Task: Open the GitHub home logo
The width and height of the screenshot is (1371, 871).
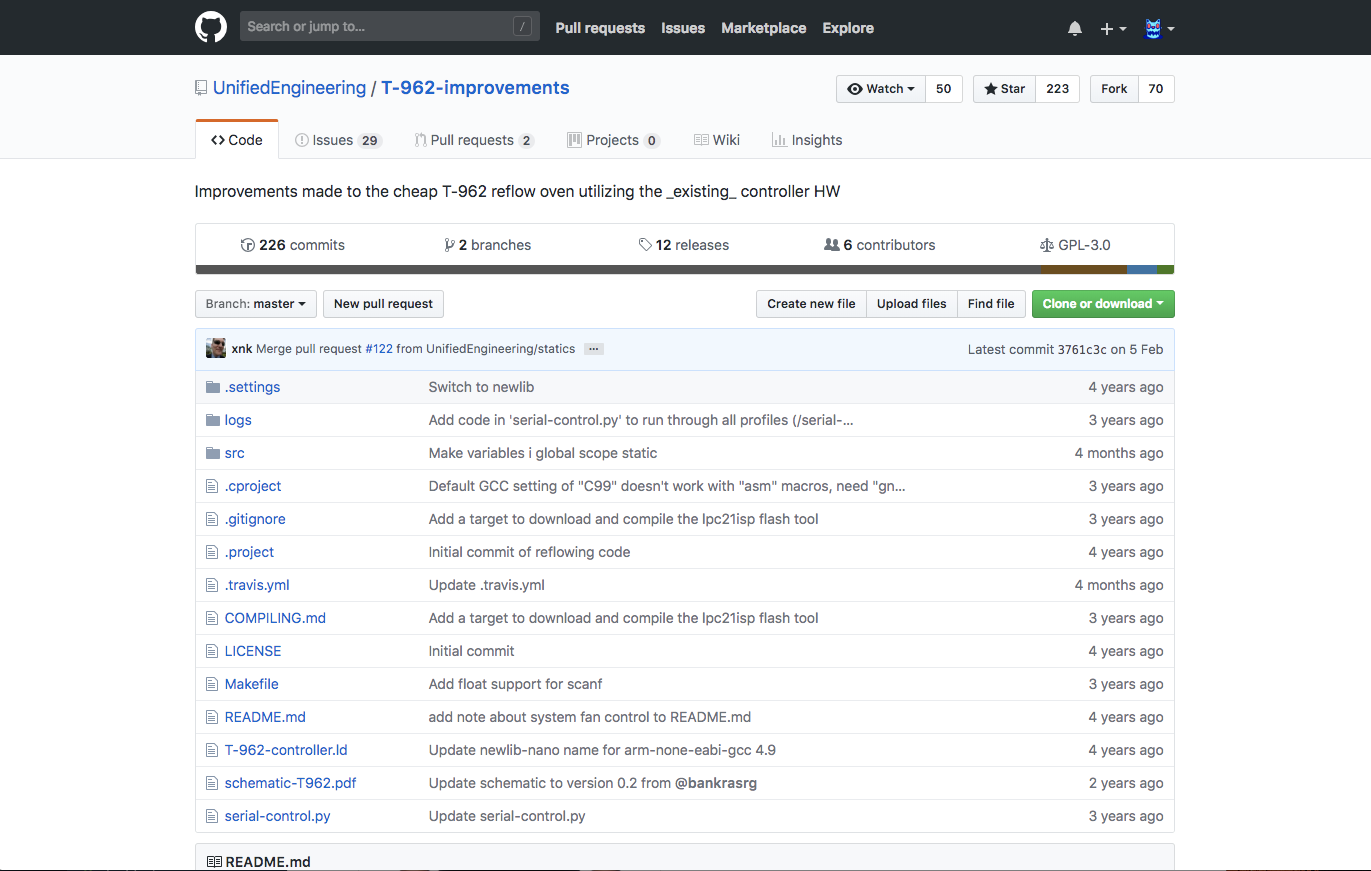Action: point(211,27)
